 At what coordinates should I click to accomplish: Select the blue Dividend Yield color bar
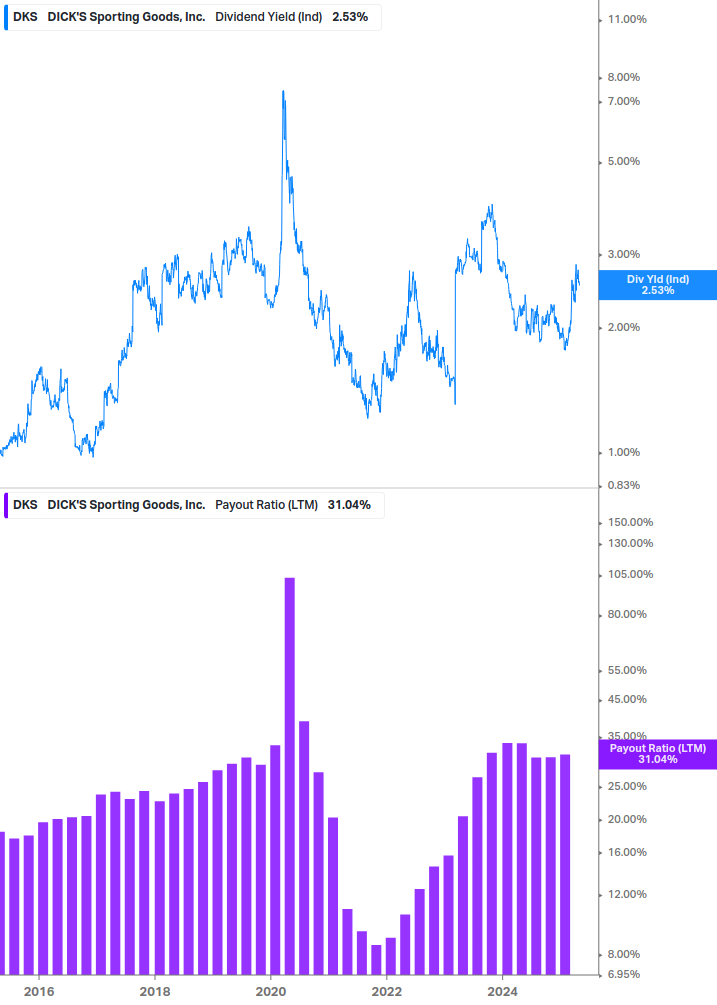pyautogui.click(x=6, y=17)
